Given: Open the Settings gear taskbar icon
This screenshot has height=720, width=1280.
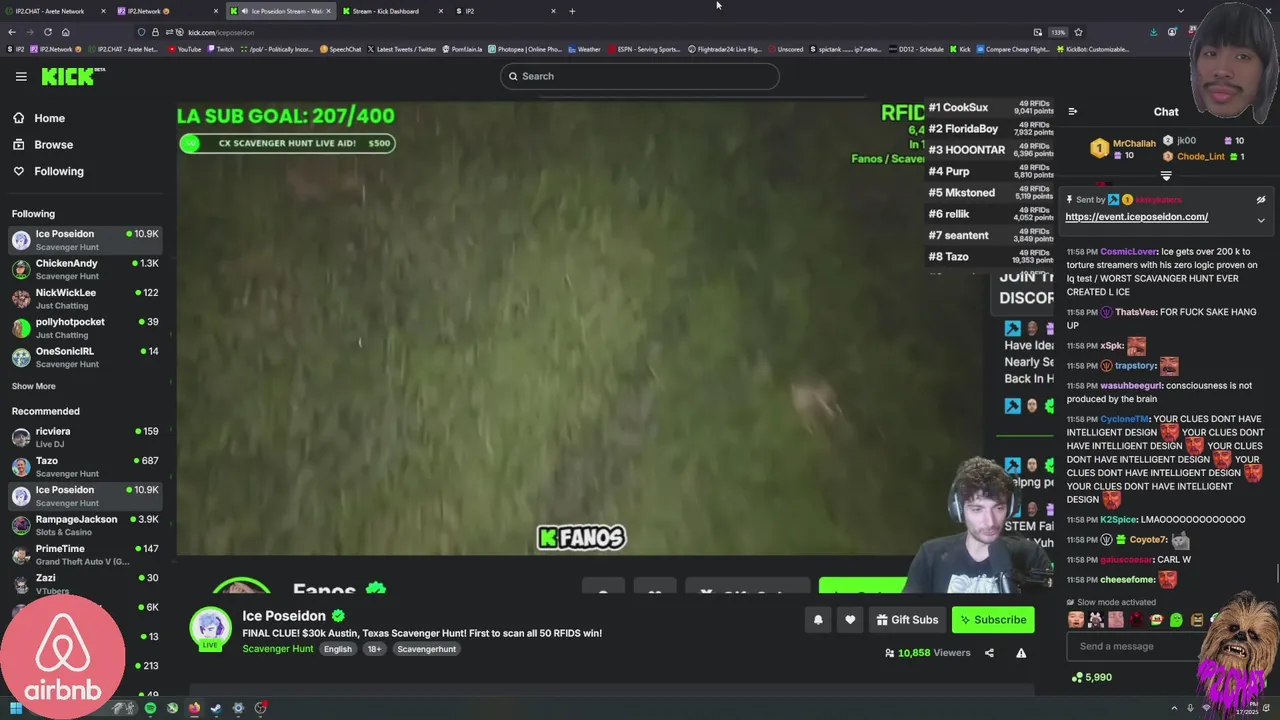Looking at the screenshot, I should (x=238, y=708).
